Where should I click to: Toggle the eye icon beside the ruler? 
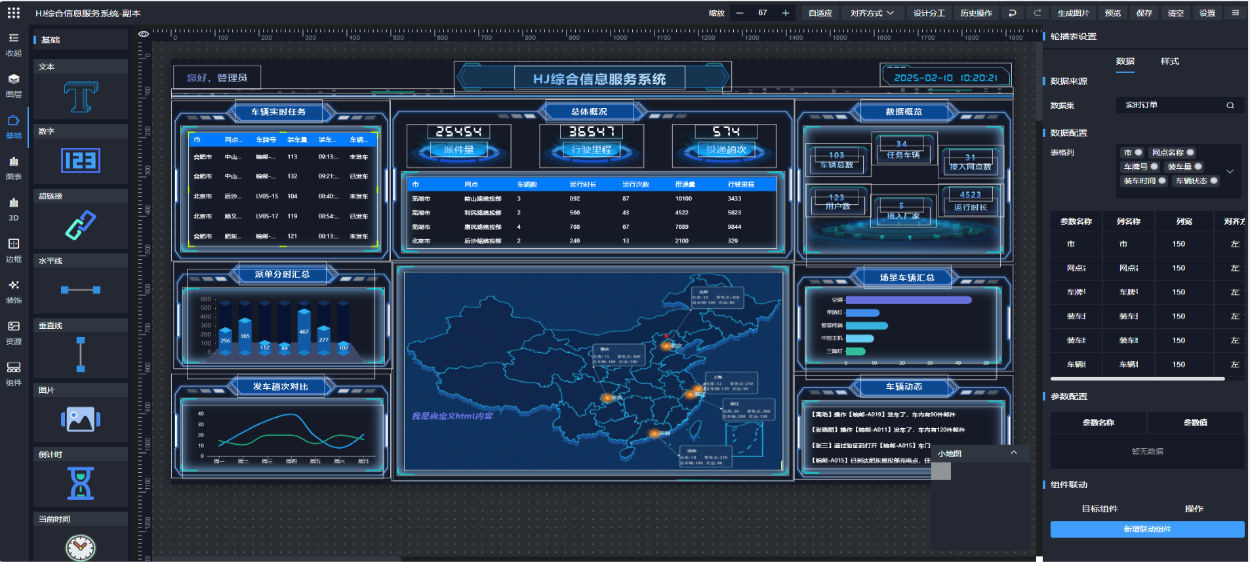click(143, 34)
